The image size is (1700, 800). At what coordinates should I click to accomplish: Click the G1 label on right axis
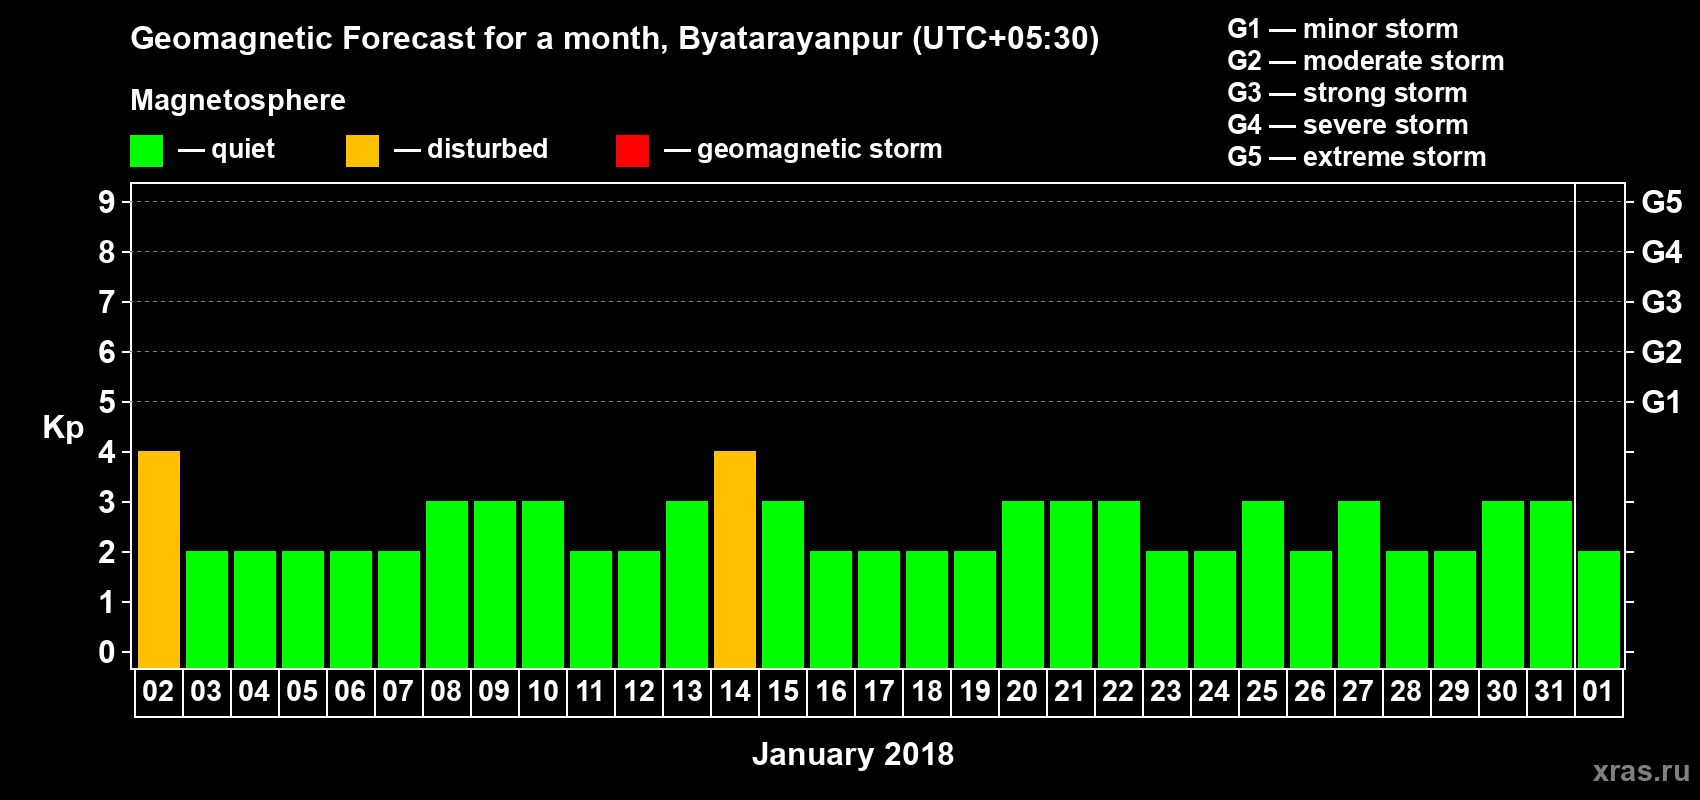coord(1662,402)
